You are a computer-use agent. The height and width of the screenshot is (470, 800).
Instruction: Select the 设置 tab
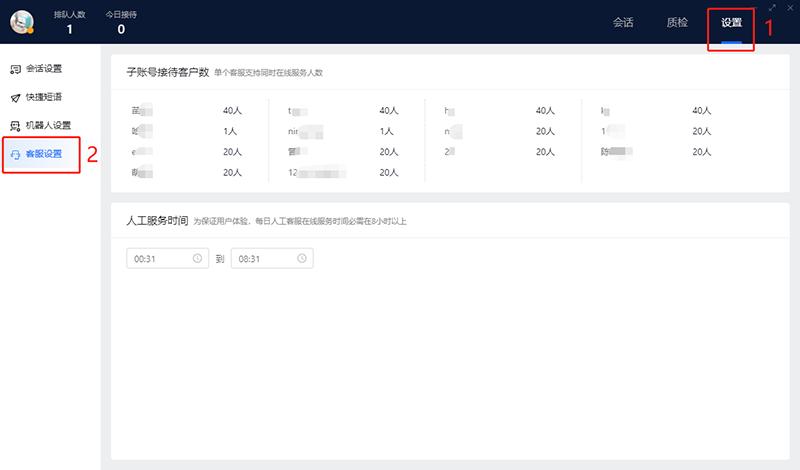tap(732, 22)
